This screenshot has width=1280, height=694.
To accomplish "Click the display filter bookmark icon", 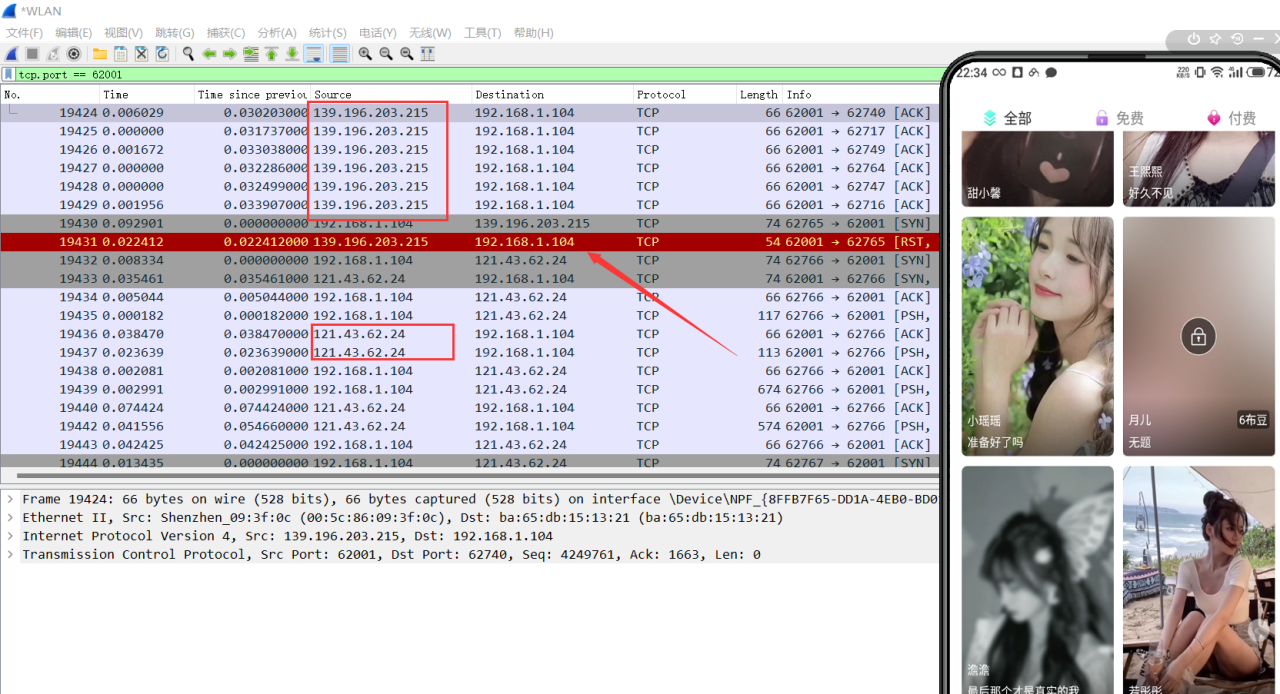I will click(x=8, y=74).
